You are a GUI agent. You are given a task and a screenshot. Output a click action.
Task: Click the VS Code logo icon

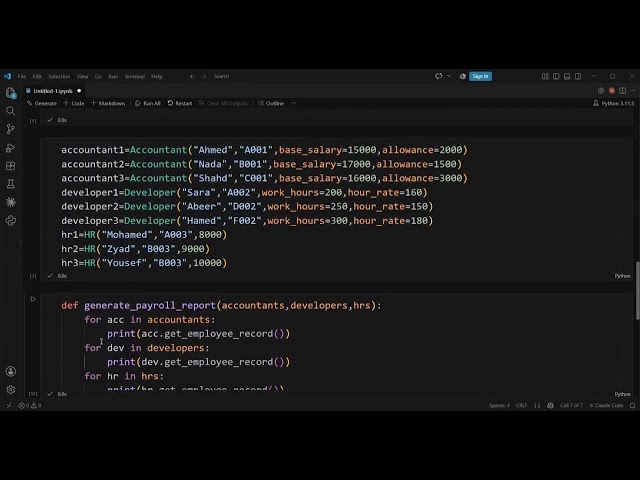[x=7, y=76]
